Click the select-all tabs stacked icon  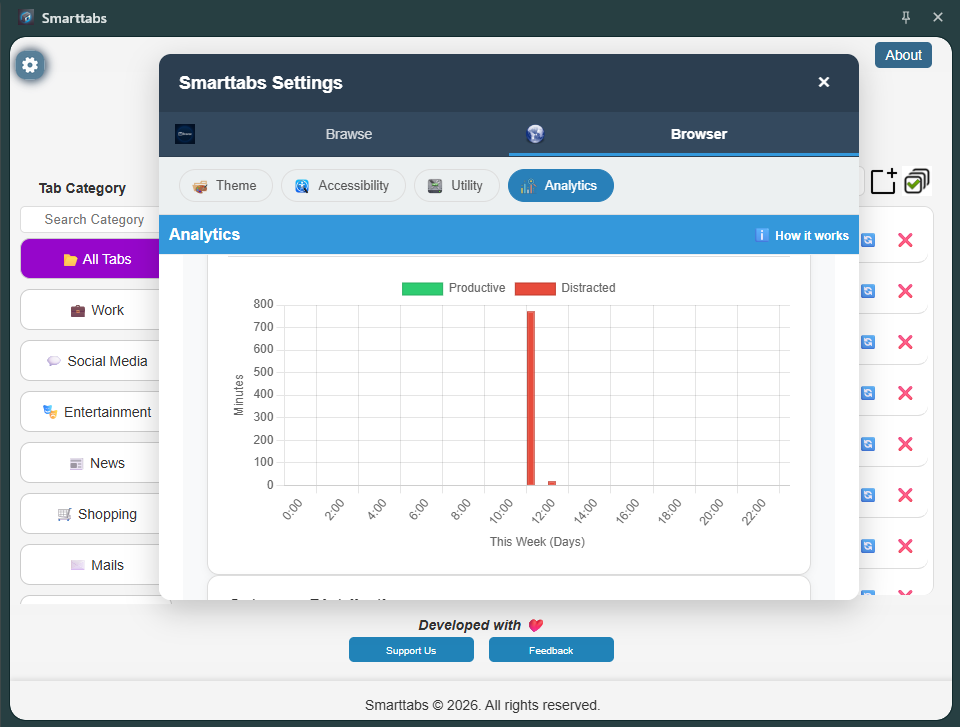pos(916,181)
